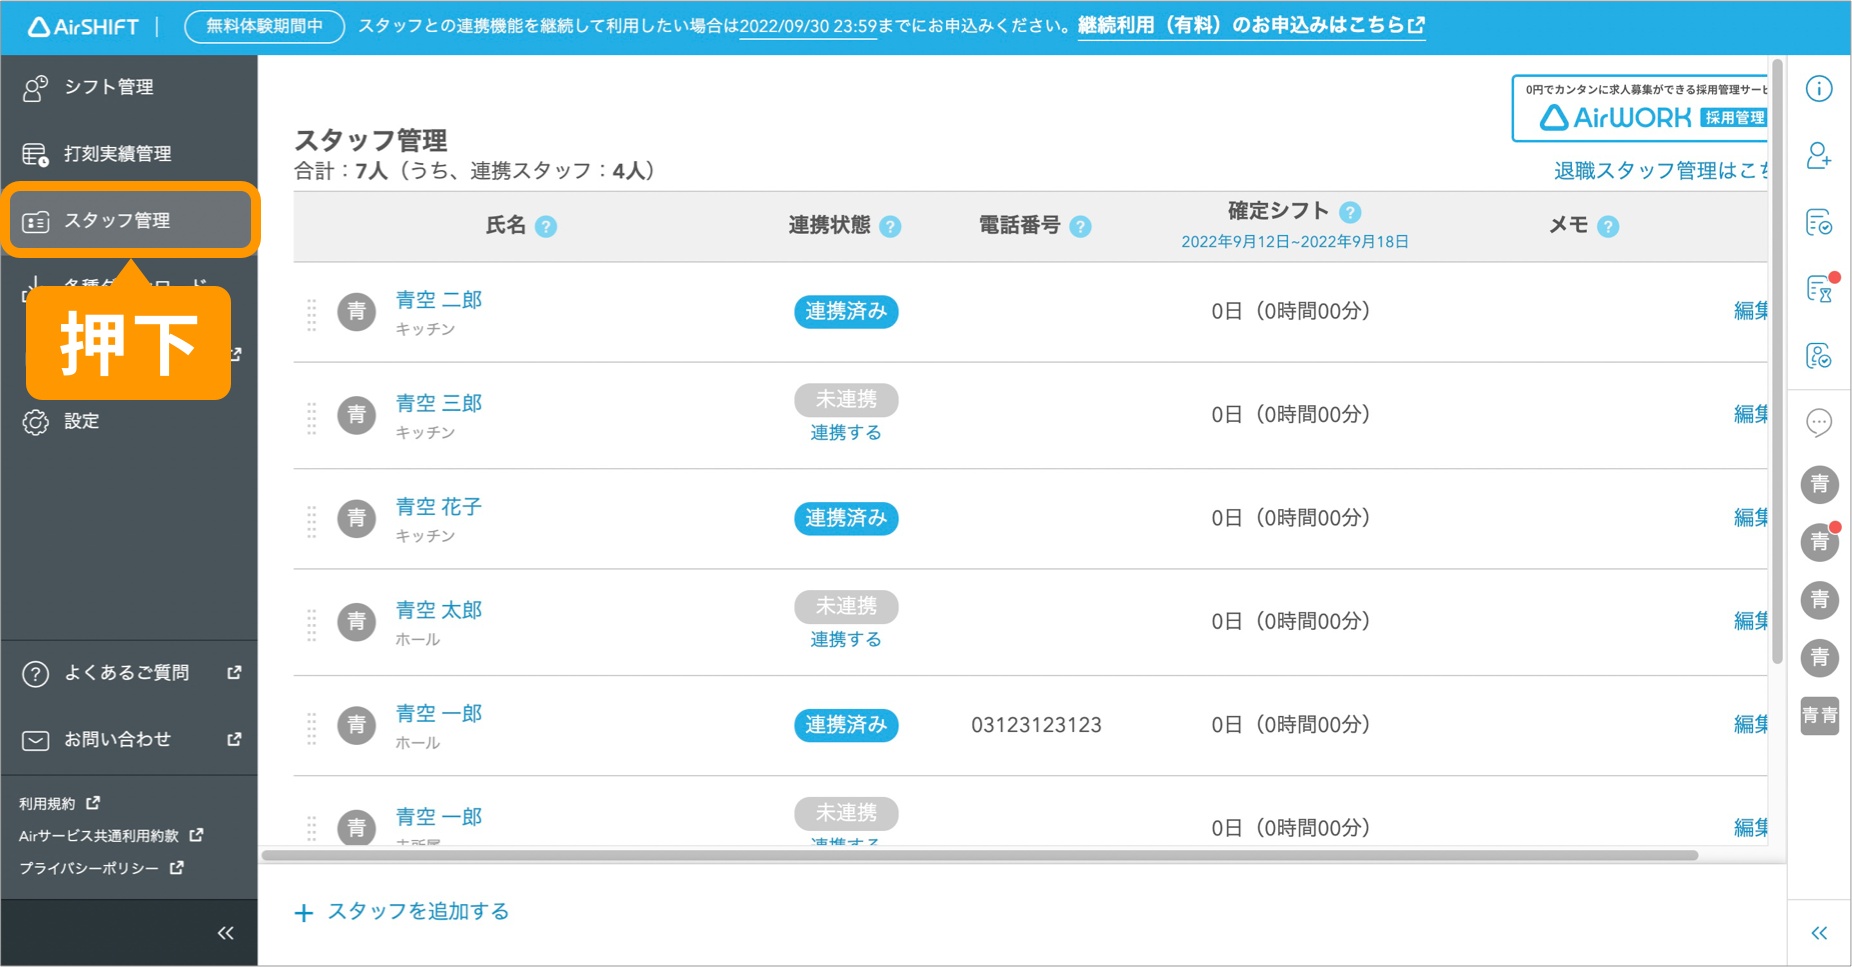Click the drag handle for 青空 二郎
1852x967 pixels.
(x=312, y=313)
